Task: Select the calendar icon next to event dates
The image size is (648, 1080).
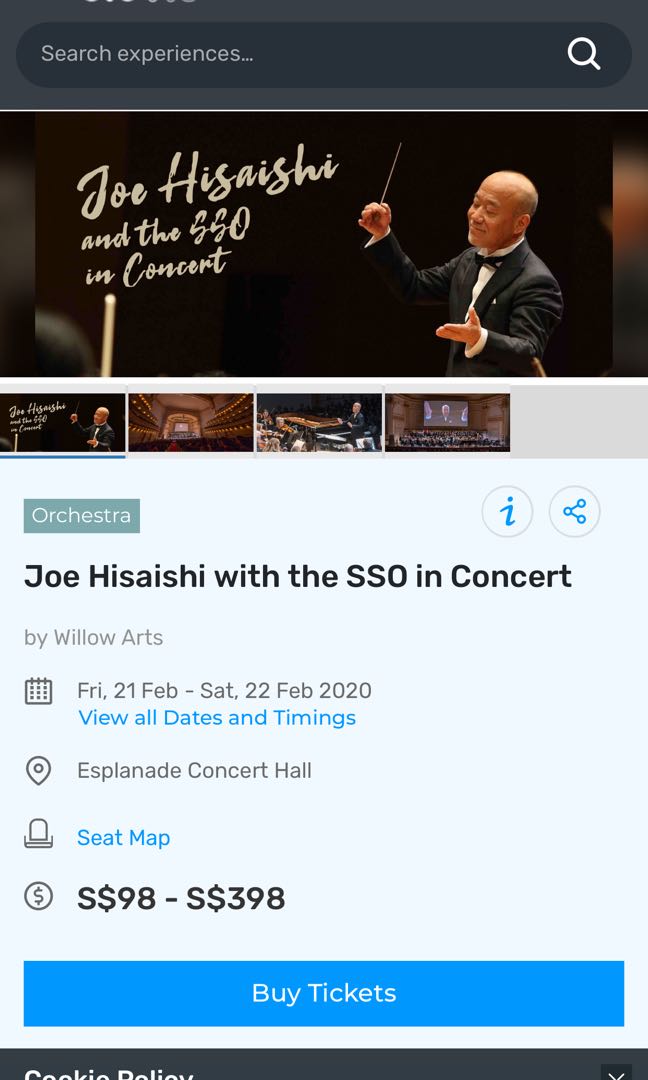Action: 38,690
